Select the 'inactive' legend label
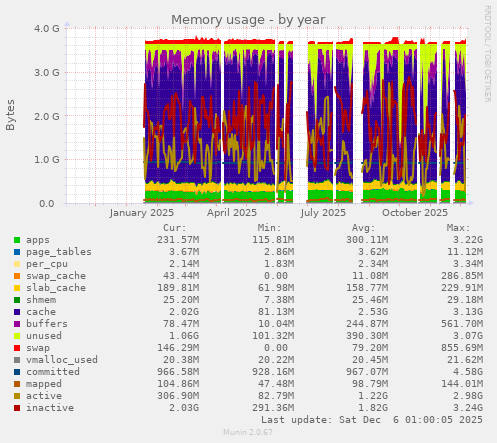Screen dimensions: 497x443 coord(50,408)
